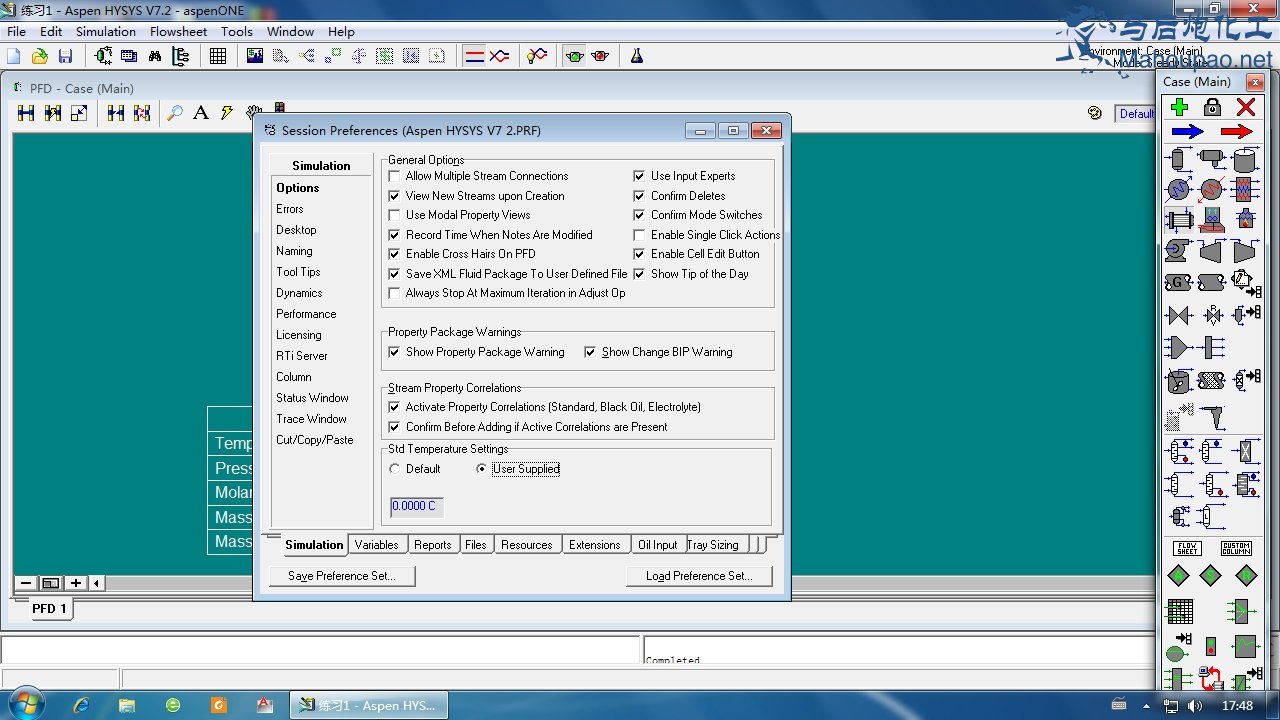Add a Pump from the object palette
1280x720 pixels.
(x=1179, y=251)
